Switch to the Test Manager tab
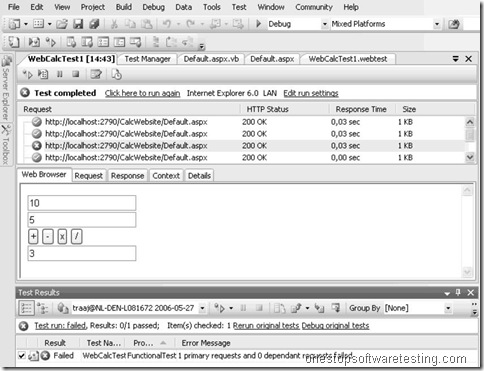 [x=147, y=59]
